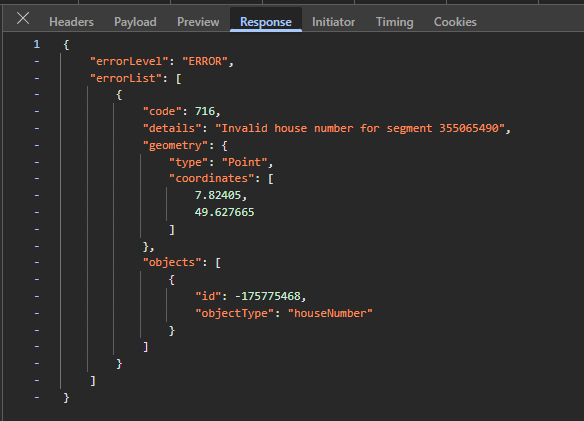
Task: Click the "objects" key
Action: pyautogui.click(x=172, y=263)
